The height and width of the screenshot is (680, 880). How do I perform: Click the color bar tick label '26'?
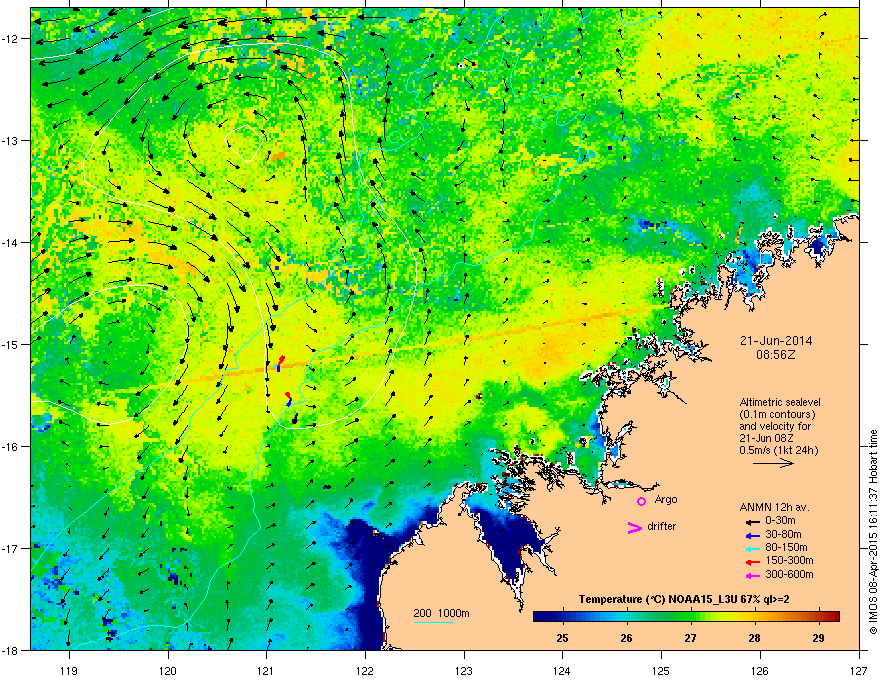click(626, 638)
